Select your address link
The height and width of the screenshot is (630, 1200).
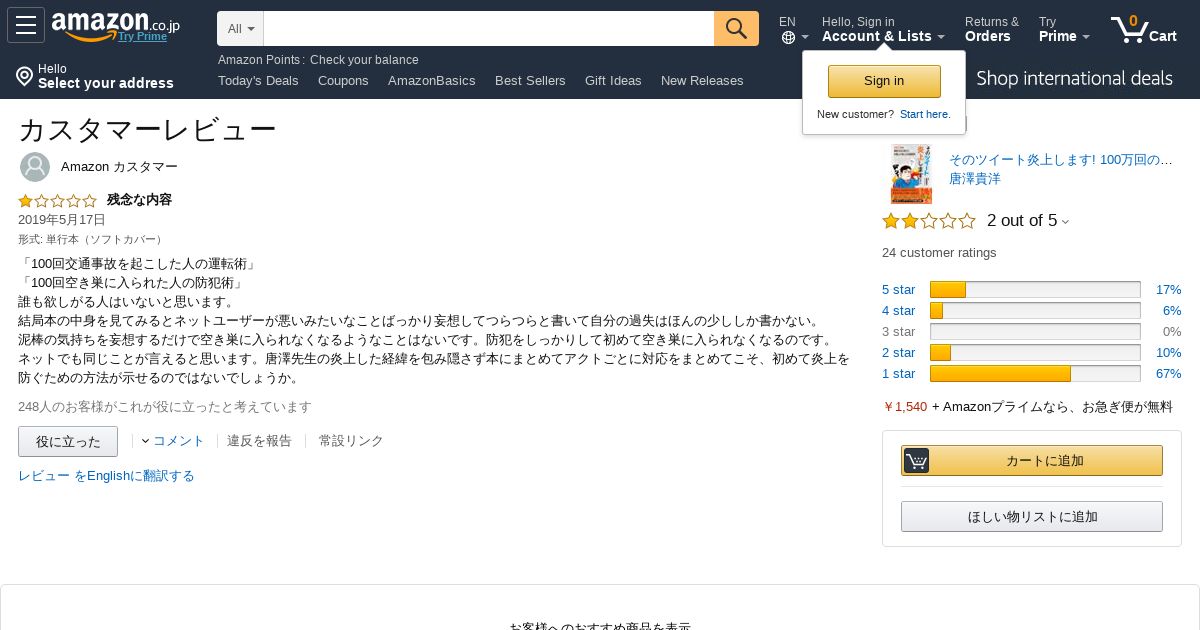tap(105, 83)
